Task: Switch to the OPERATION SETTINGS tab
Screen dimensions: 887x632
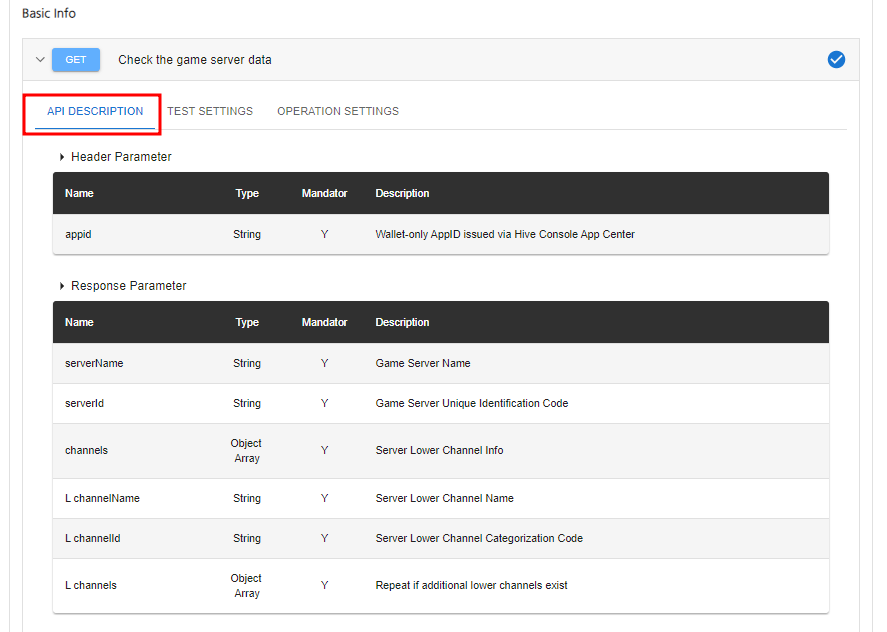Action: point(338,111)
